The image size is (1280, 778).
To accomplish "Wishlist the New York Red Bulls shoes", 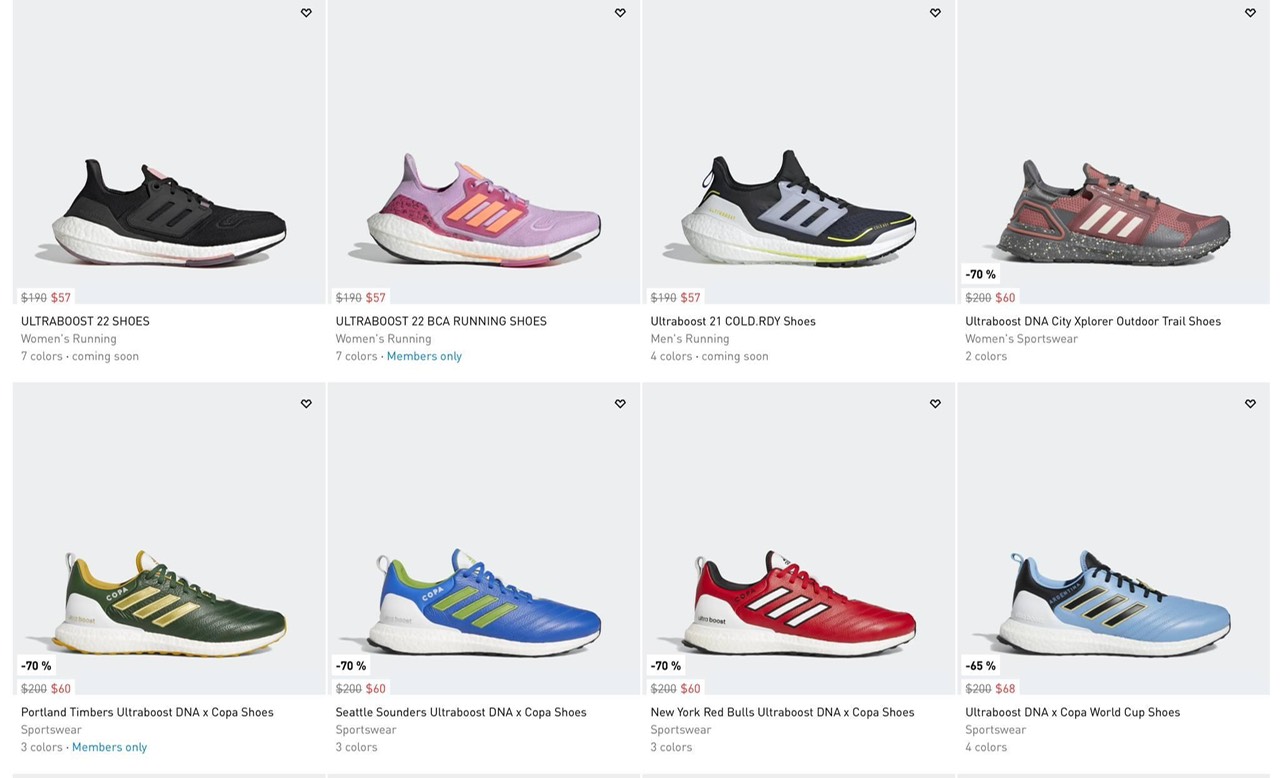I will (x=935, y=404).
